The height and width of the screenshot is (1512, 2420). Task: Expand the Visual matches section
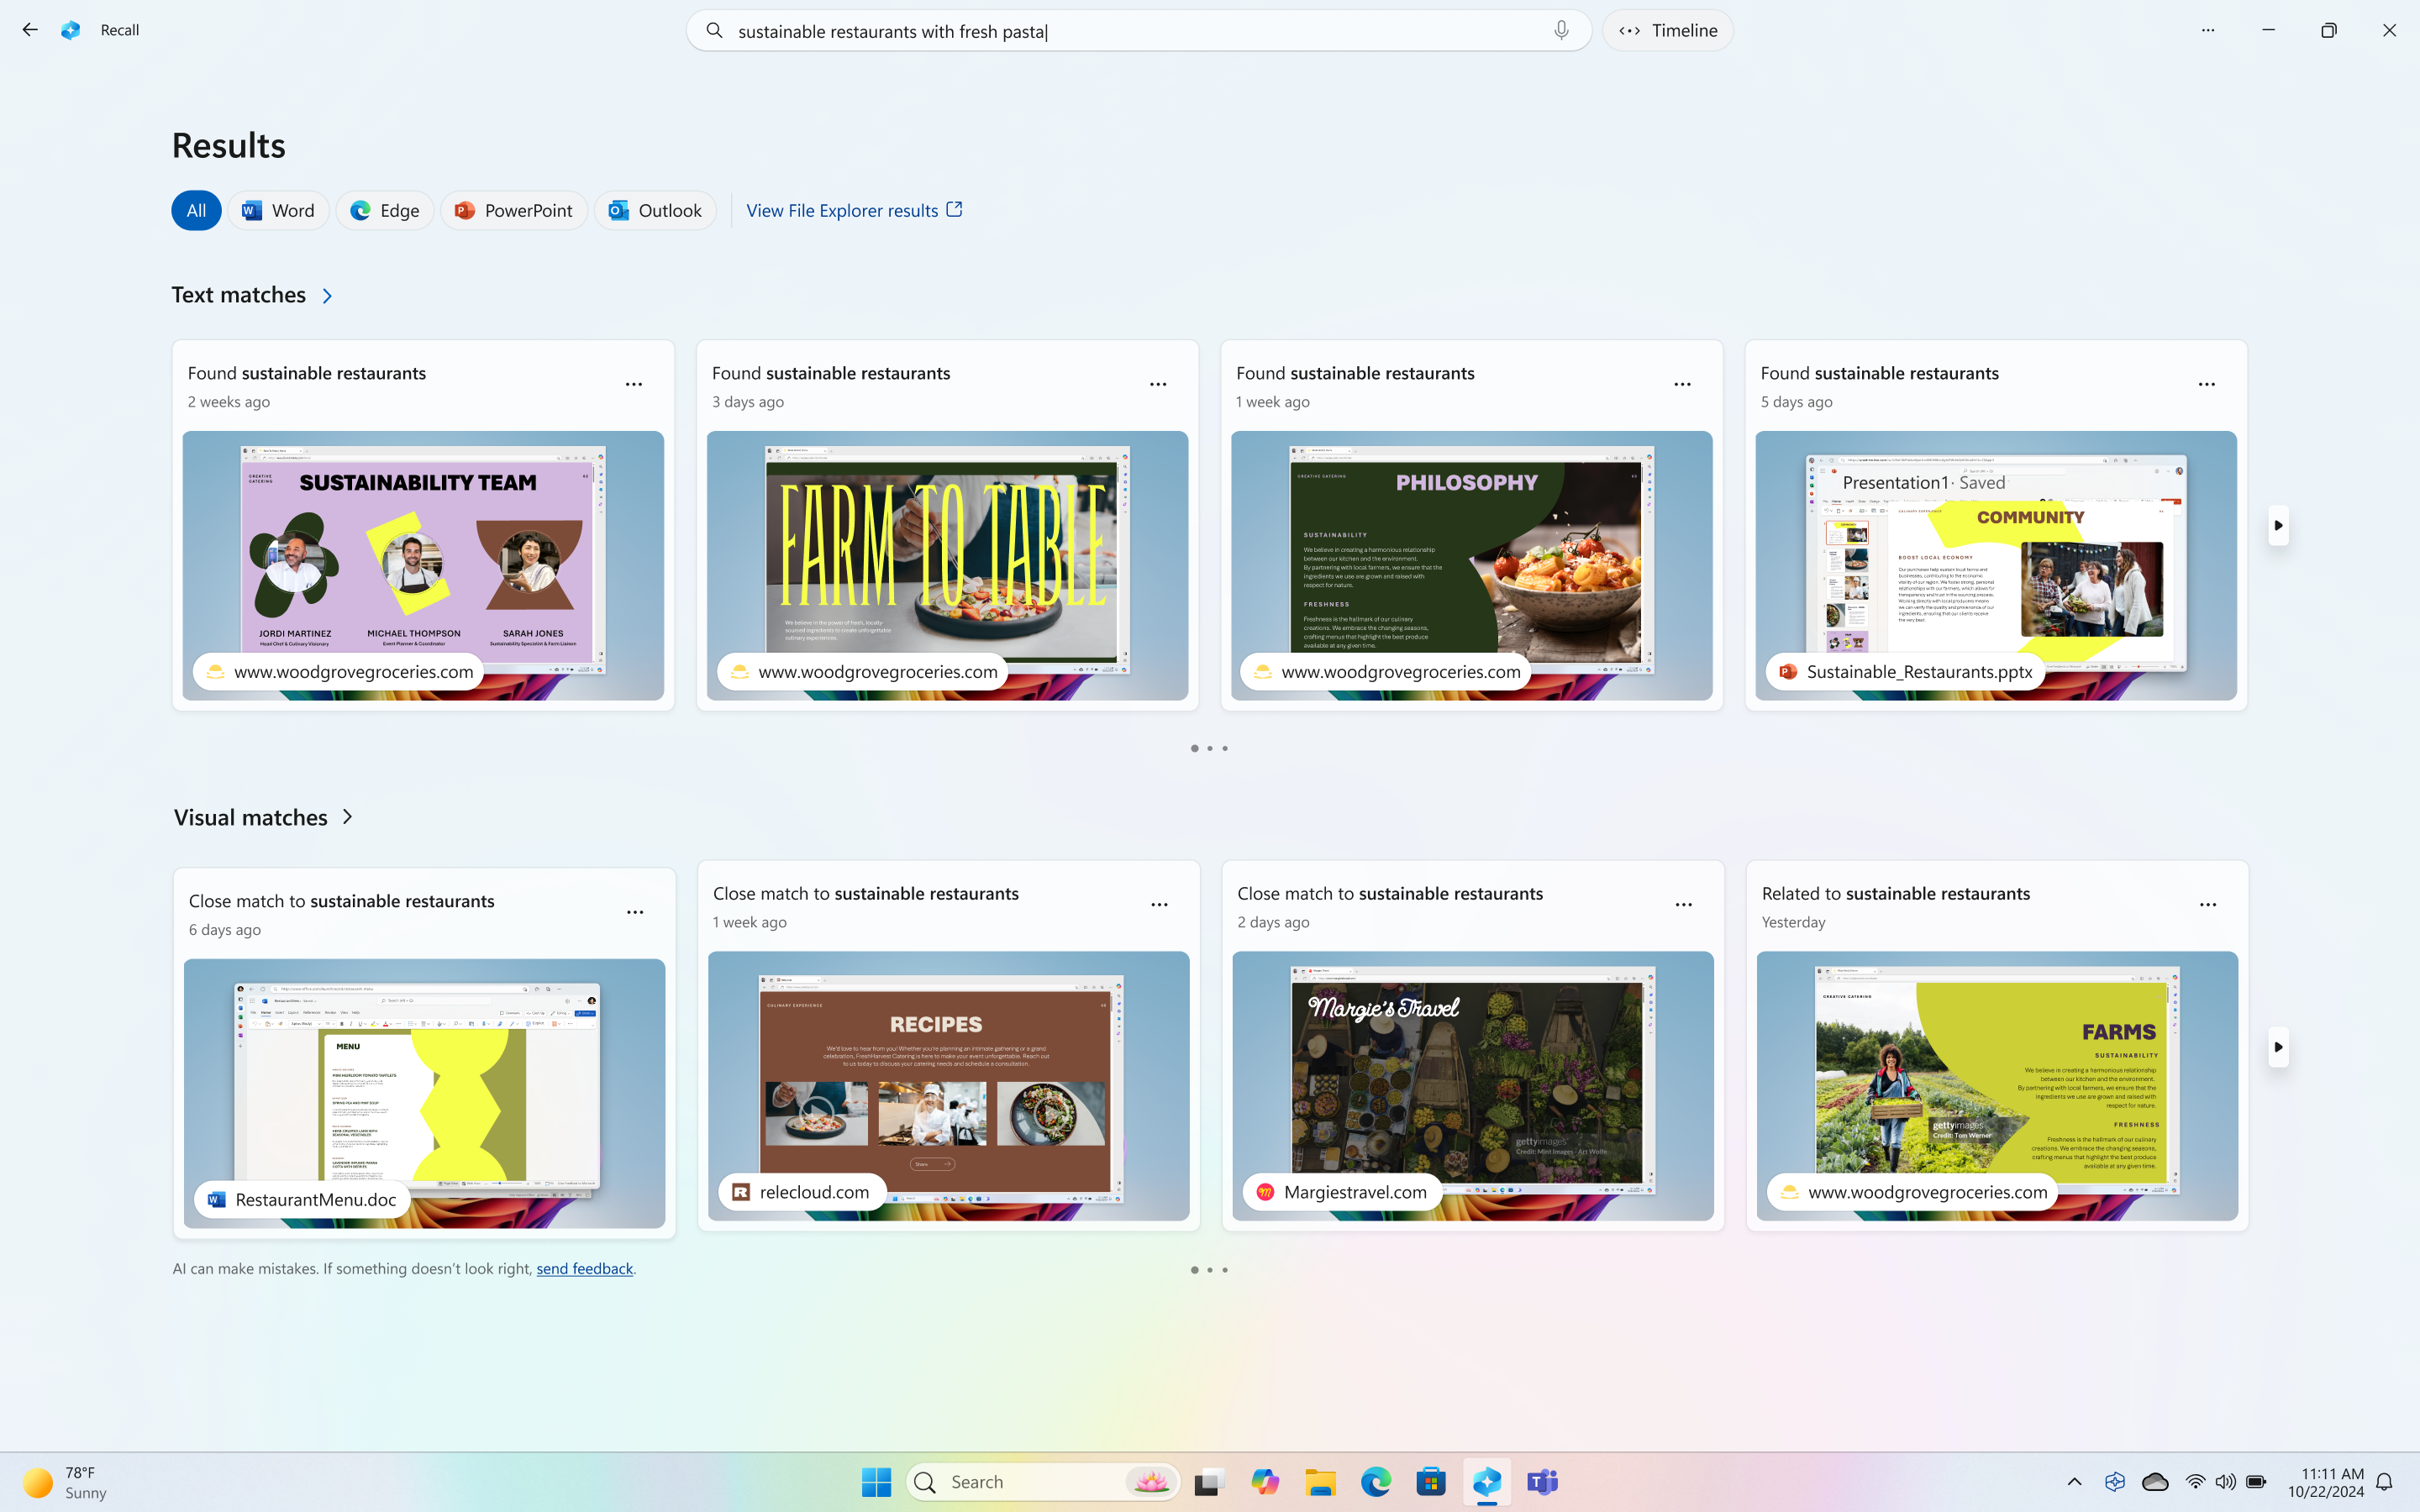point(349,817)
